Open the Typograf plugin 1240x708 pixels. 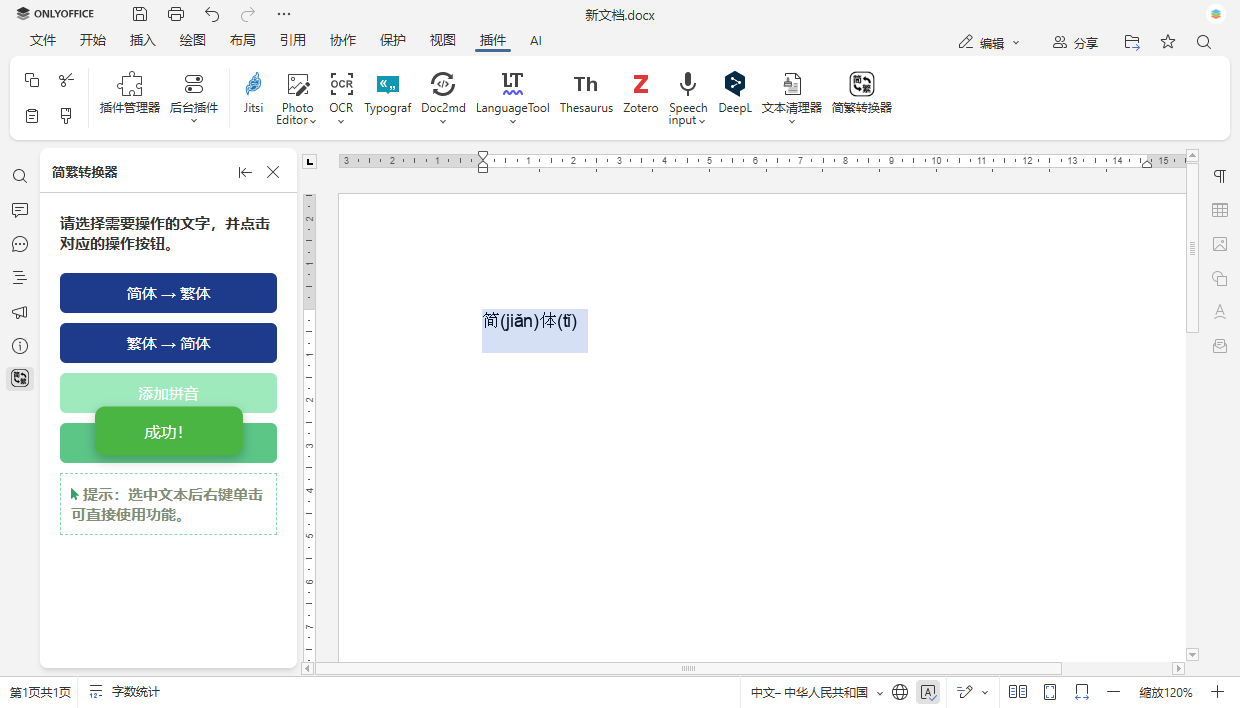(388, 93)
